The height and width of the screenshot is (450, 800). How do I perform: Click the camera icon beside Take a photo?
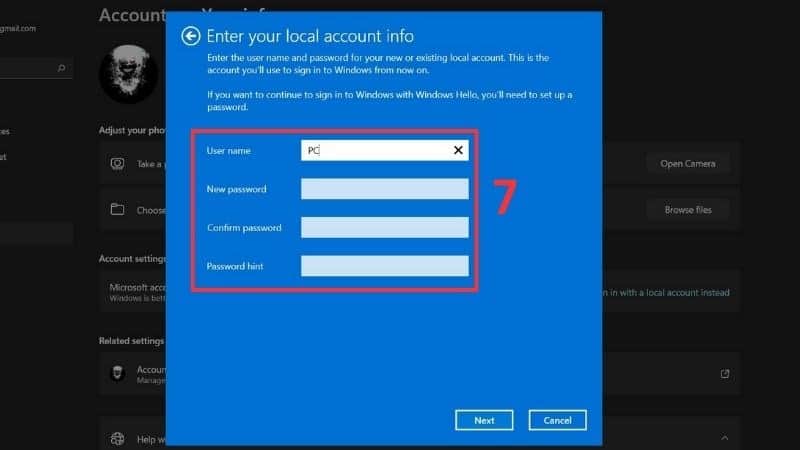click(118, 163)
